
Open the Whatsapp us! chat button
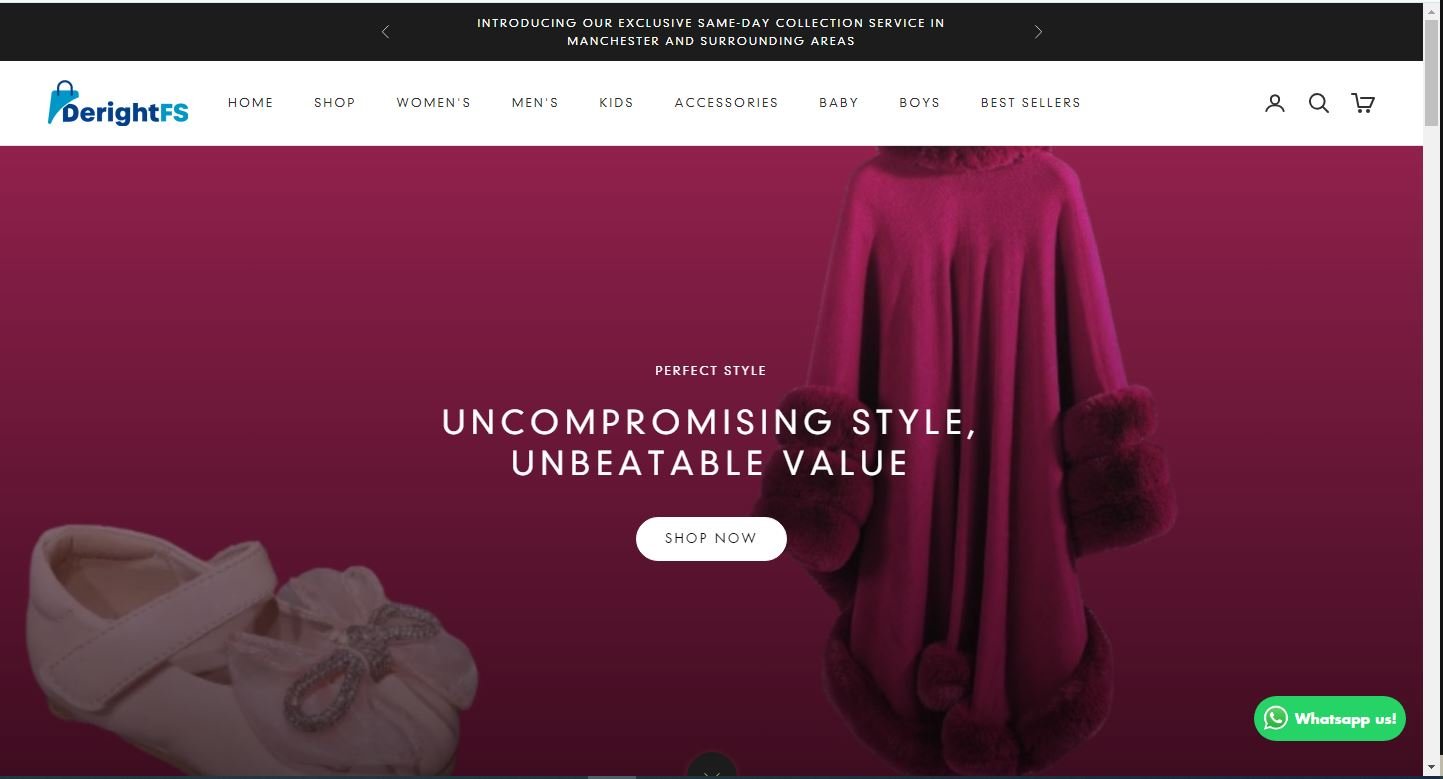(x=1330, y=718)
